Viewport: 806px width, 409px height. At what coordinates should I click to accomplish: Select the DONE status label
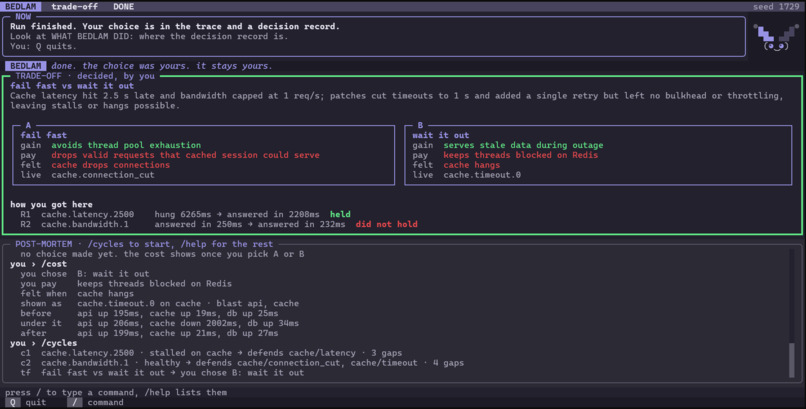click(123, 7)
